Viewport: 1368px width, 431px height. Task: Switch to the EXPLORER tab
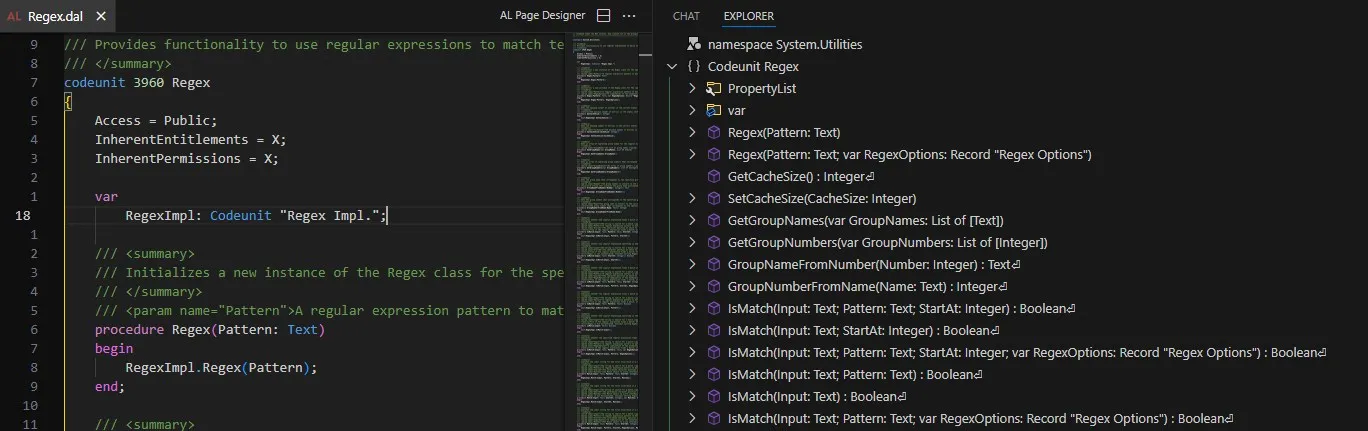coord(748,16)
